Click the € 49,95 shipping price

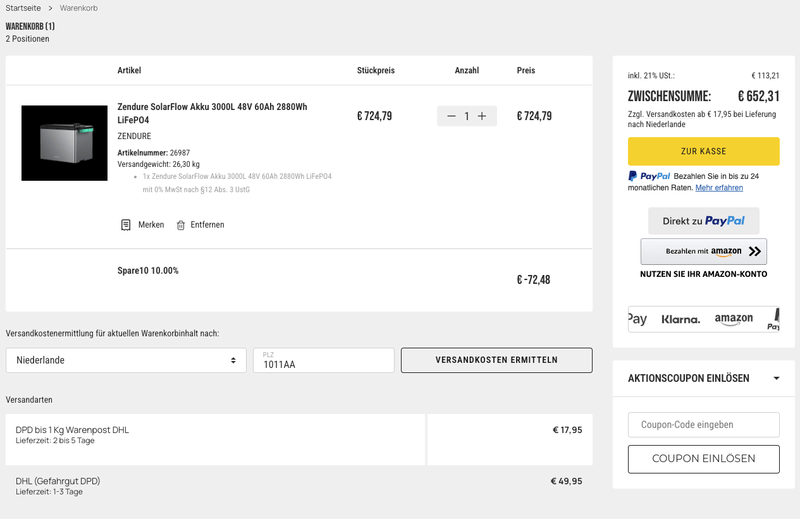click(566, 481)
